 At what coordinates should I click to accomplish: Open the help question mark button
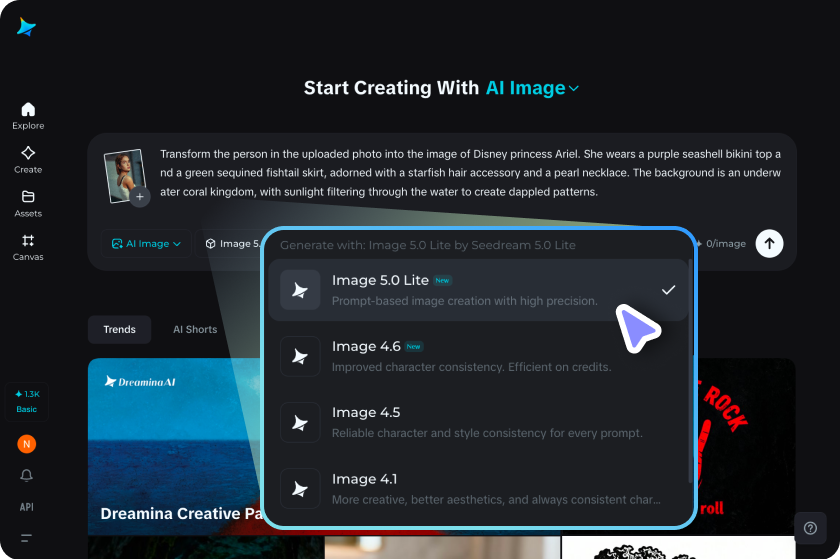point(810,528)
